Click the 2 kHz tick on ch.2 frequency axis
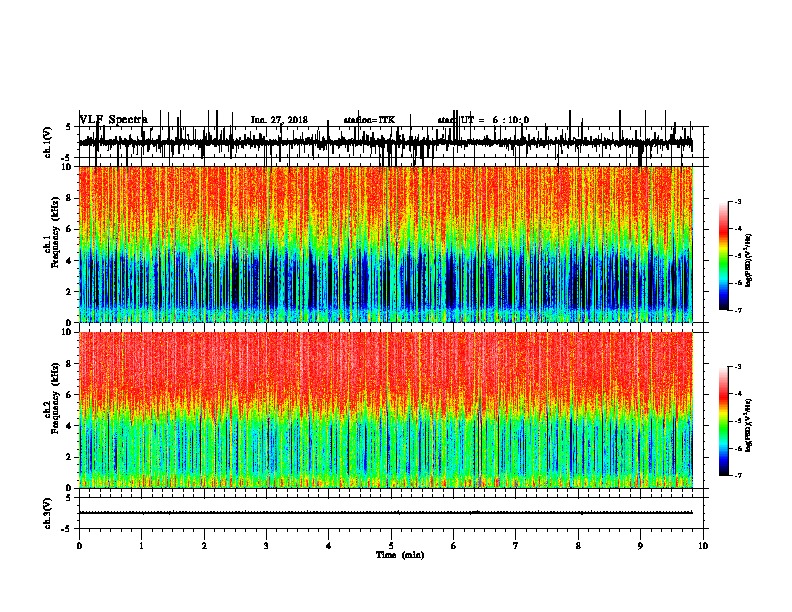The image size is (792, 612). [x=70, y=457]
